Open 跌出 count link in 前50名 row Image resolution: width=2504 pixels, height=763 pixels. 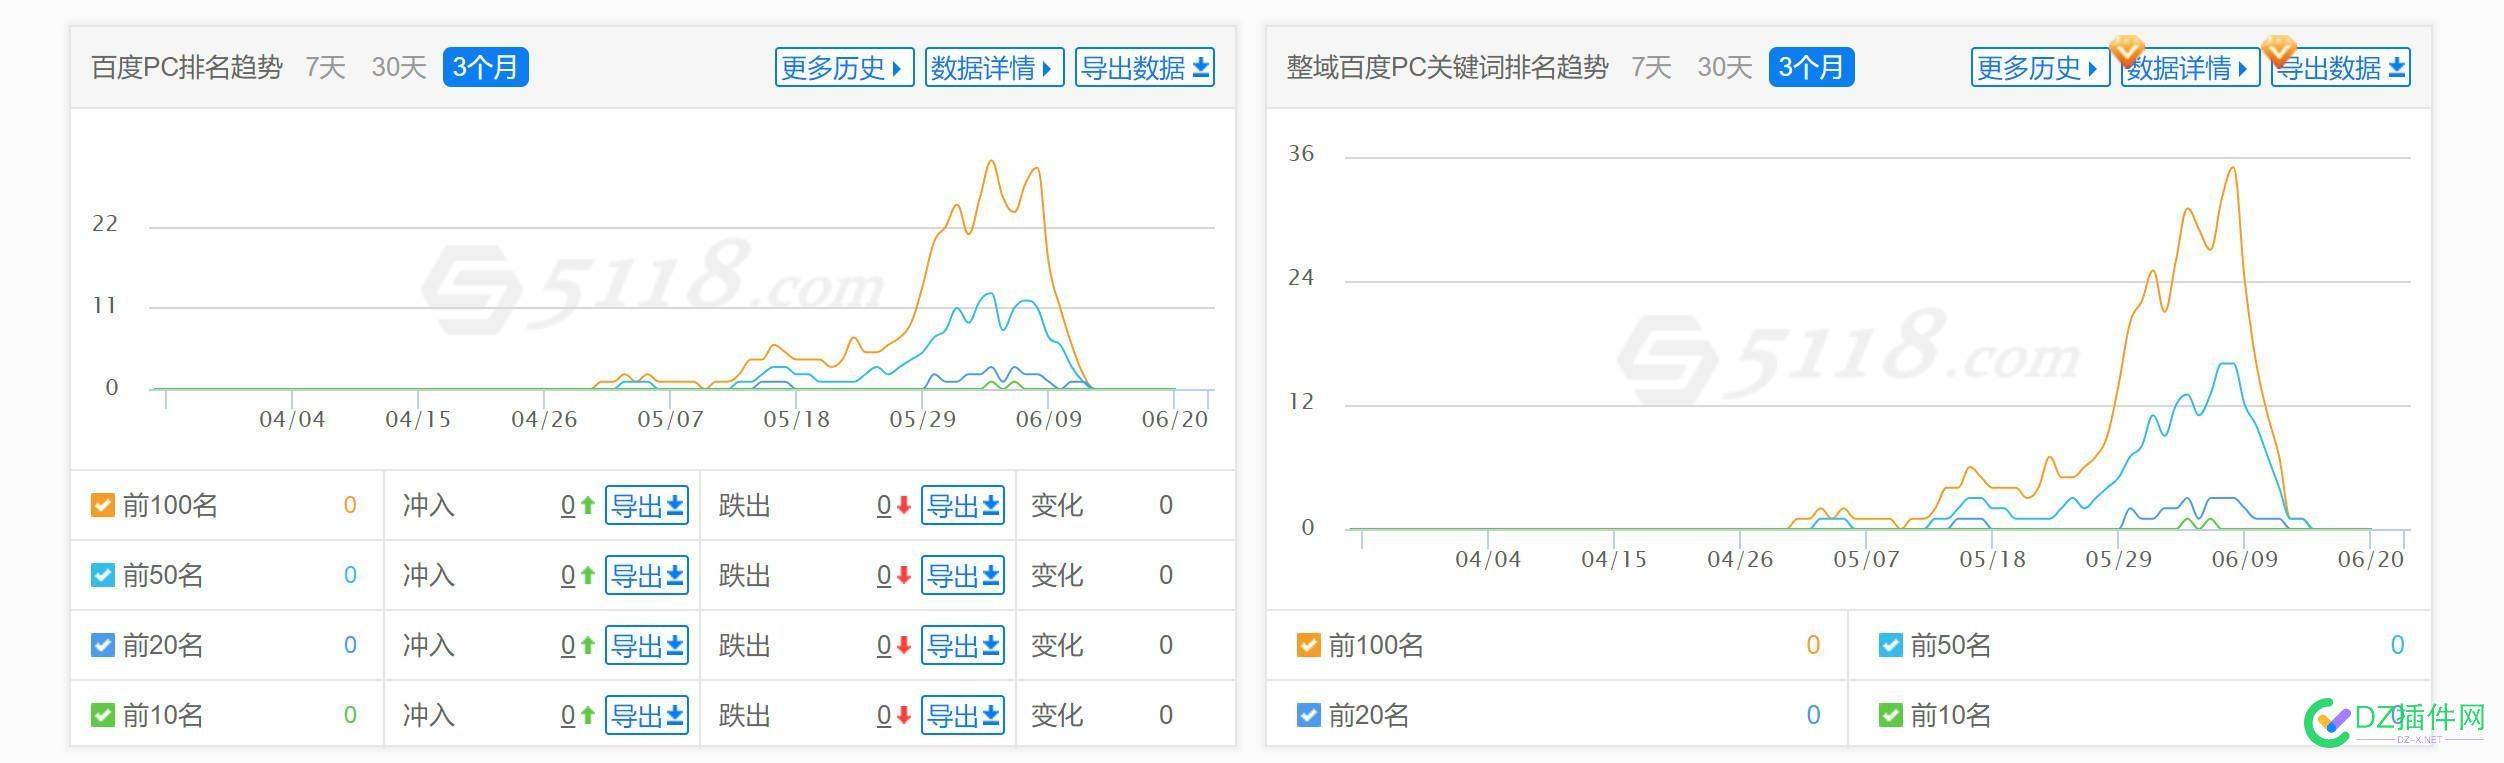tap(884, 576)
